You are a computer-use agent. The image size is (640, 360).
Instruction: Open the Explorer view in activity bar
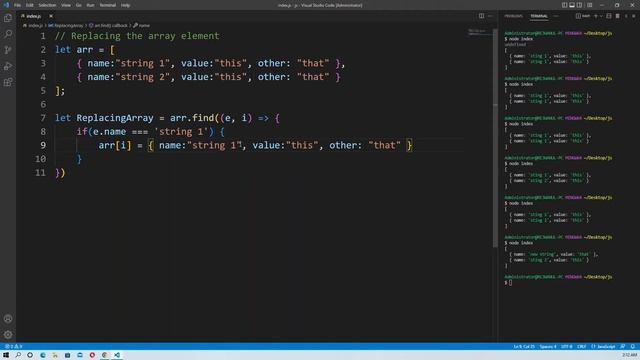(x=8, y=18)
